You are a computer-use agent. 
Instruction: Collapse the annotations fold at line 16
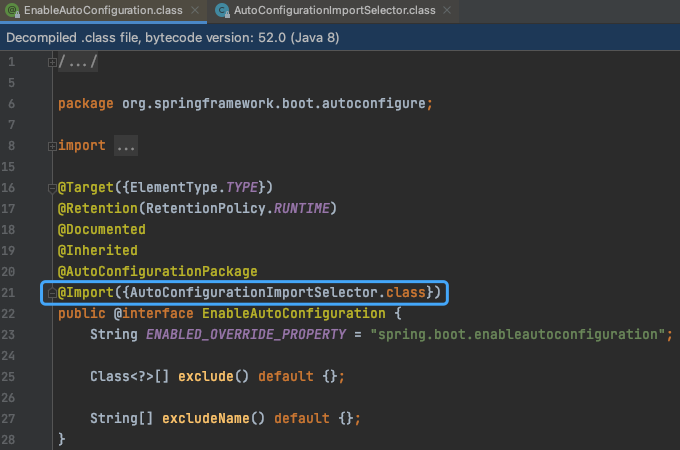coord(52,188)
